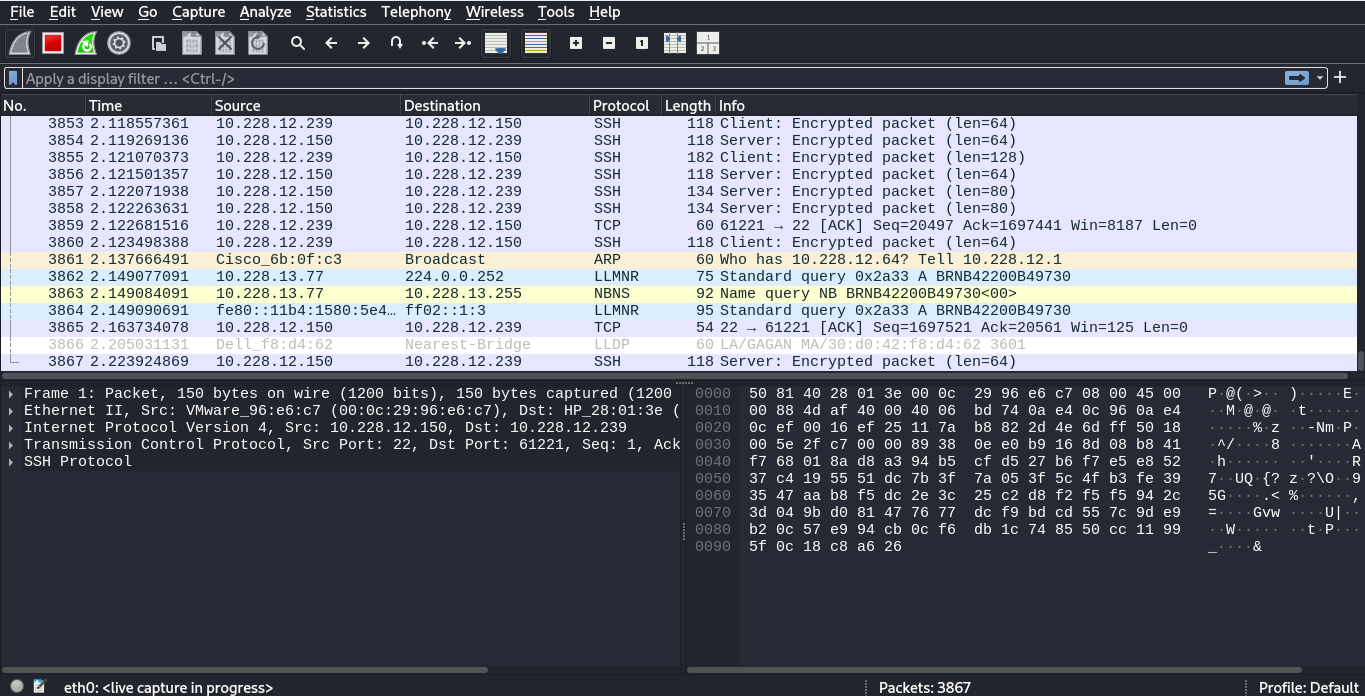
Task: Expand the Frame 1 details row
Action: tap(11, 393)
